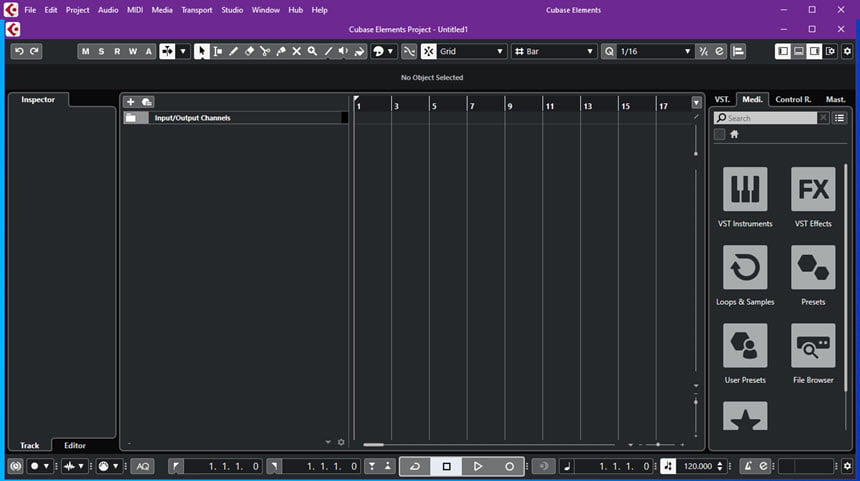Click the Record transport button
The image size is (860, 481).
(509, 466)
